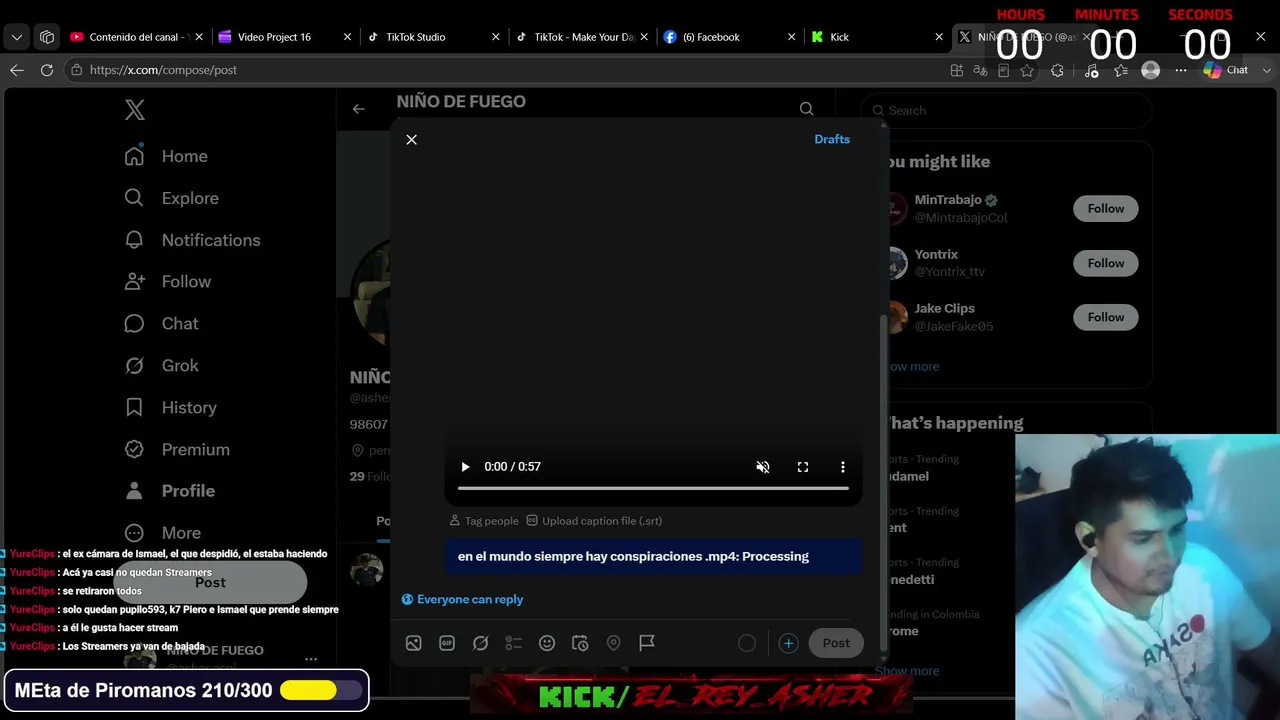Unmute the video preview sound

(x=763, y=467)
